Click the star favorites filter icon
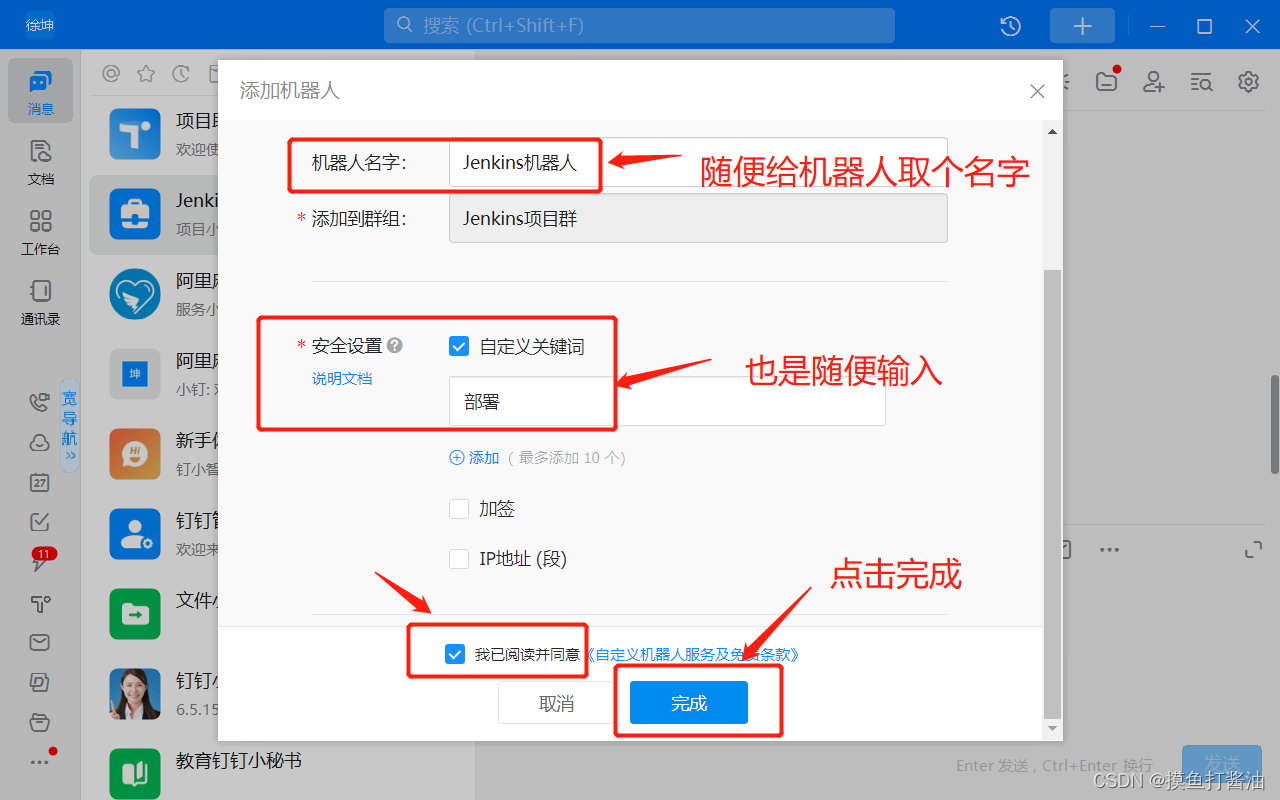Image resolution: width=1280 pixels, height=800 pixels. (x=146, y=74)
